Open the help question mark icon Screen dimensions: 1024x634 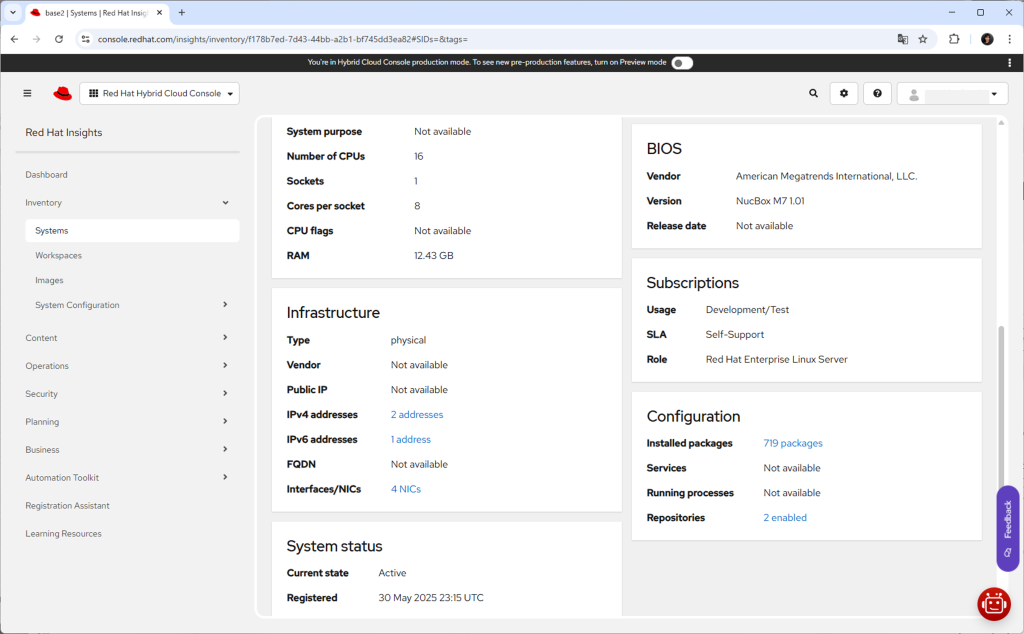(877, 93)
